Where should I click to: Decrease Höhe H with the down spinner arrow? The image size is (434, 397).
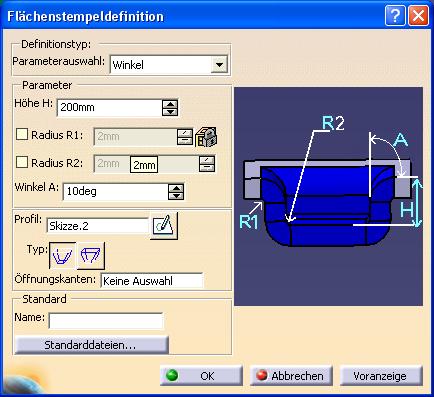click(170, 111)
